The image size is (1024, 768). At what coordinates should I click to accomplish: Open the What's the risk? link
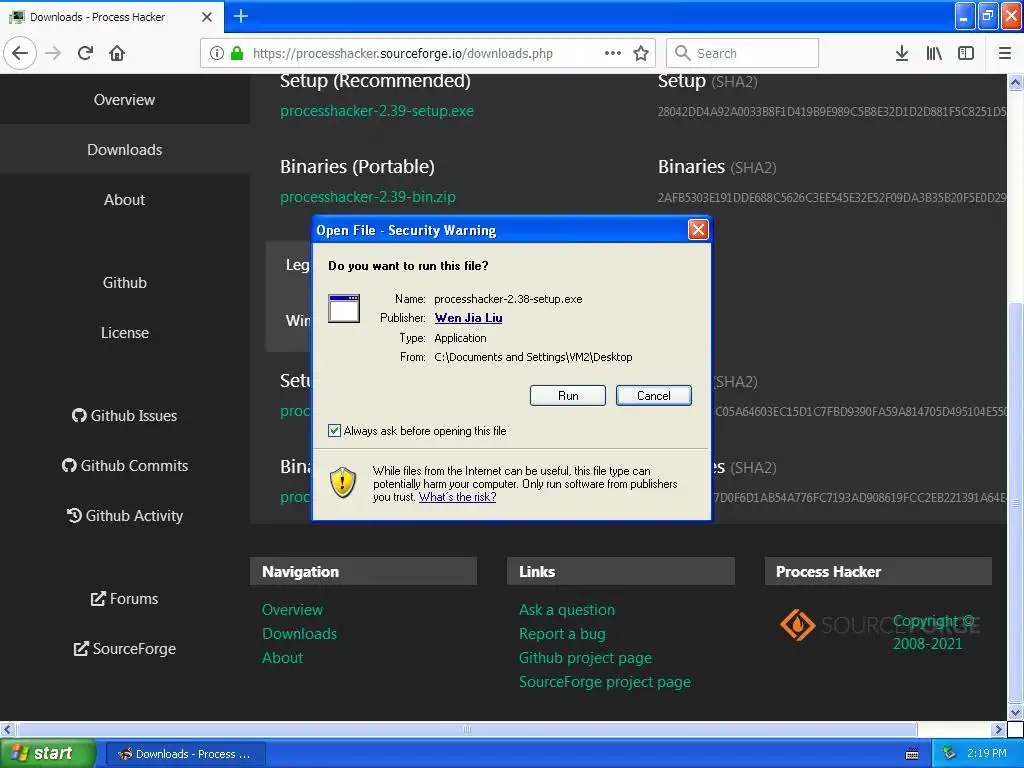click(x=457, y=497)
